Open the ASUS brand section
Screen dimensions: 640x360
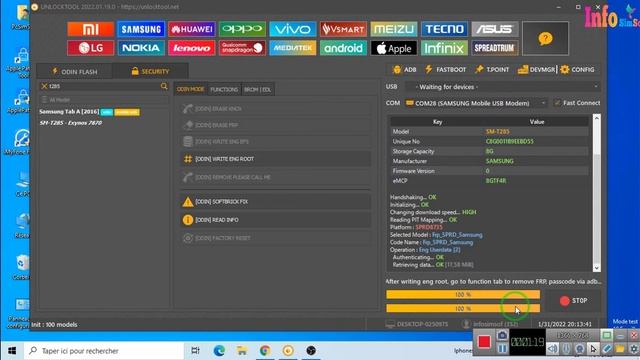[495, 29]
